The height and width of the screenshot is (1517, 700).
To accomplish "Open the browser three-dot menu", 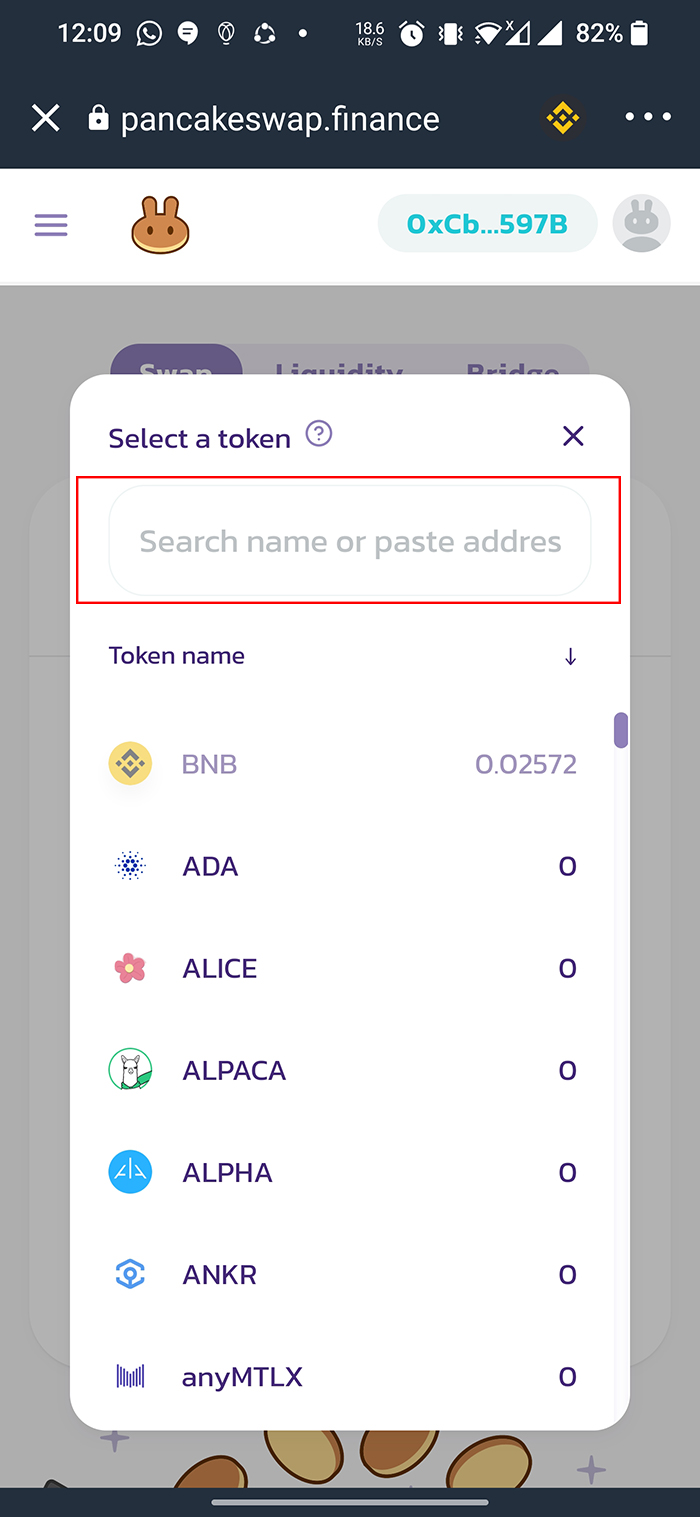I will tap(648, 118).
